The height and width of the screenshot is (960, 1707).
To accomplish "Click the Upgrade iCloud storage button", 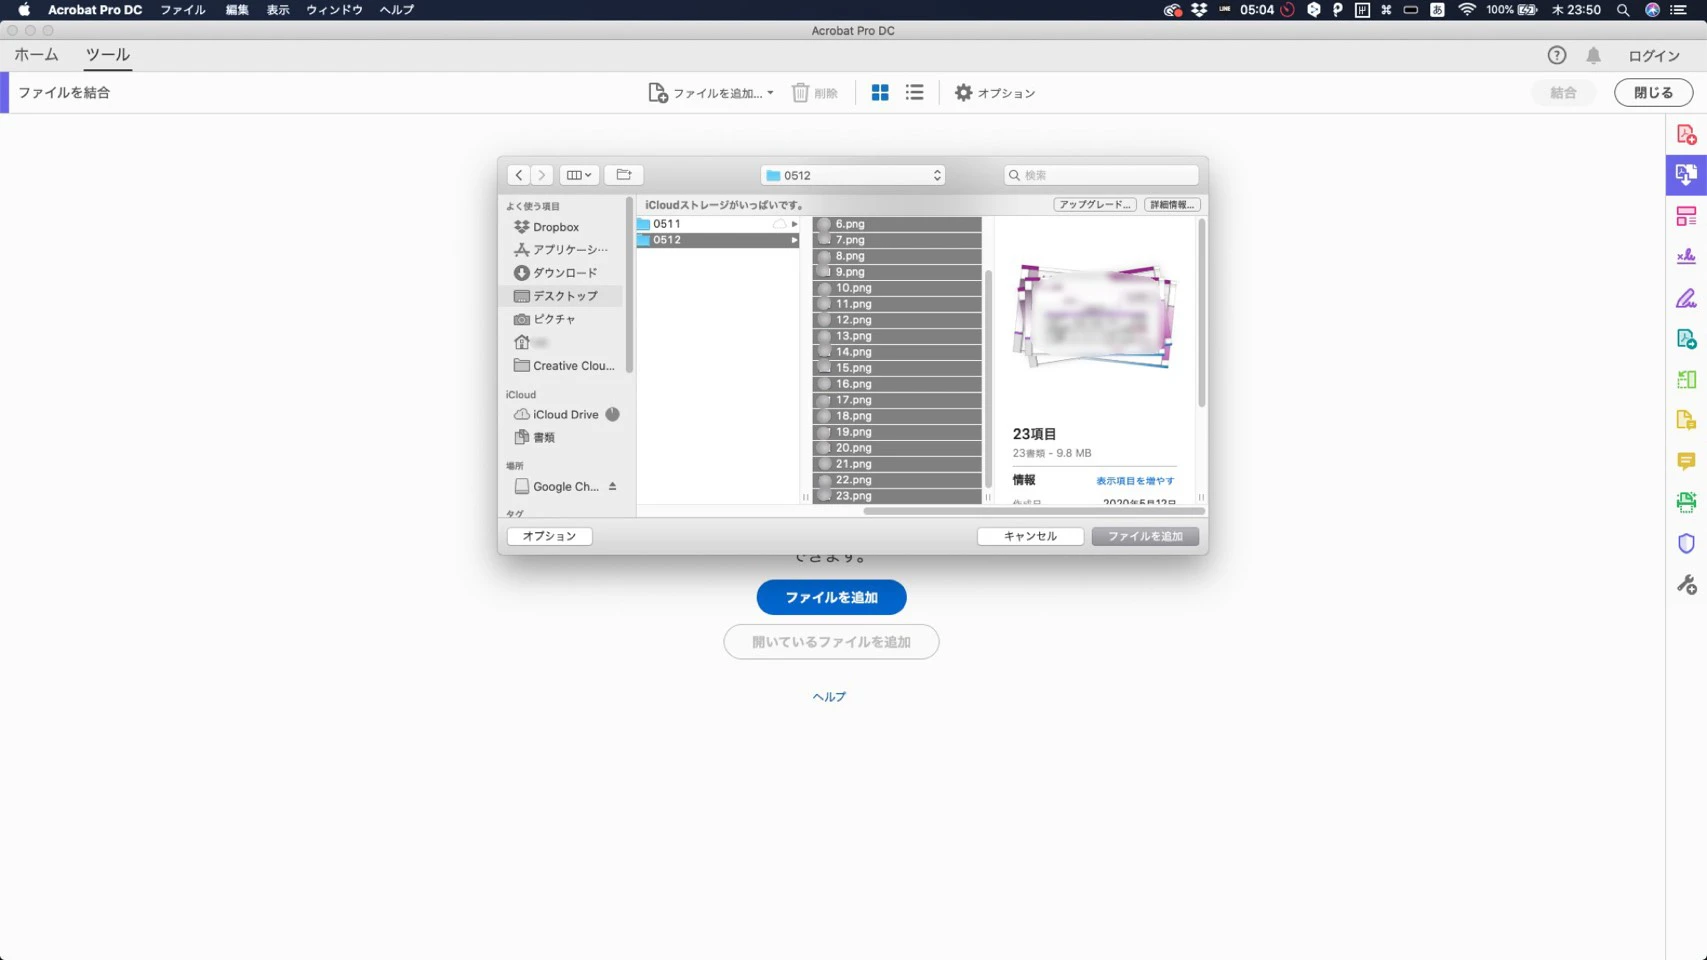I will 1094,205.
